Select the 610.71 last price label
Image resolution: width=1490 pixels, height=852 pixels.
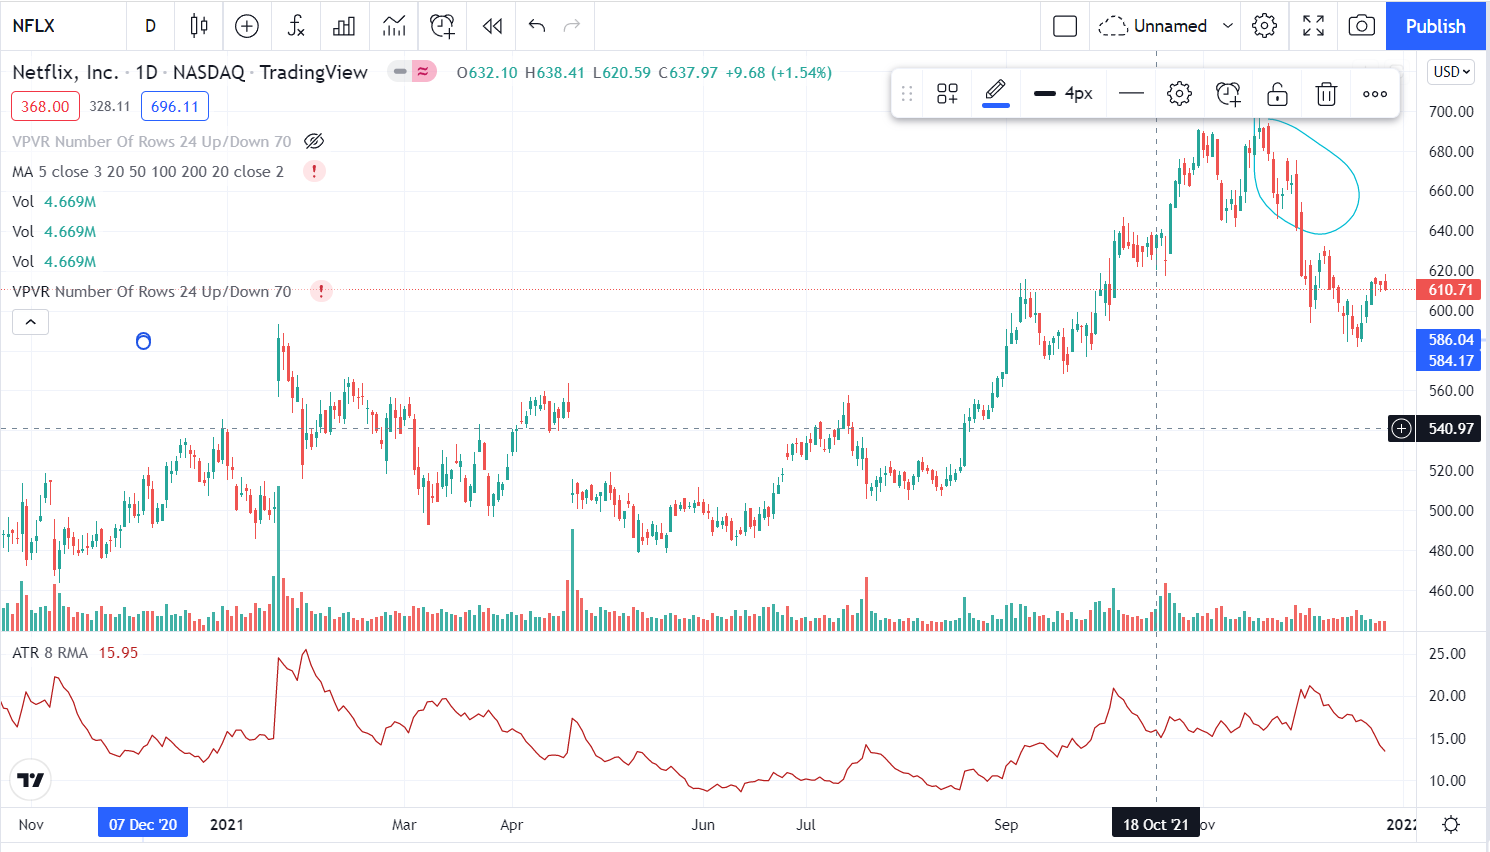point(1450,290)
